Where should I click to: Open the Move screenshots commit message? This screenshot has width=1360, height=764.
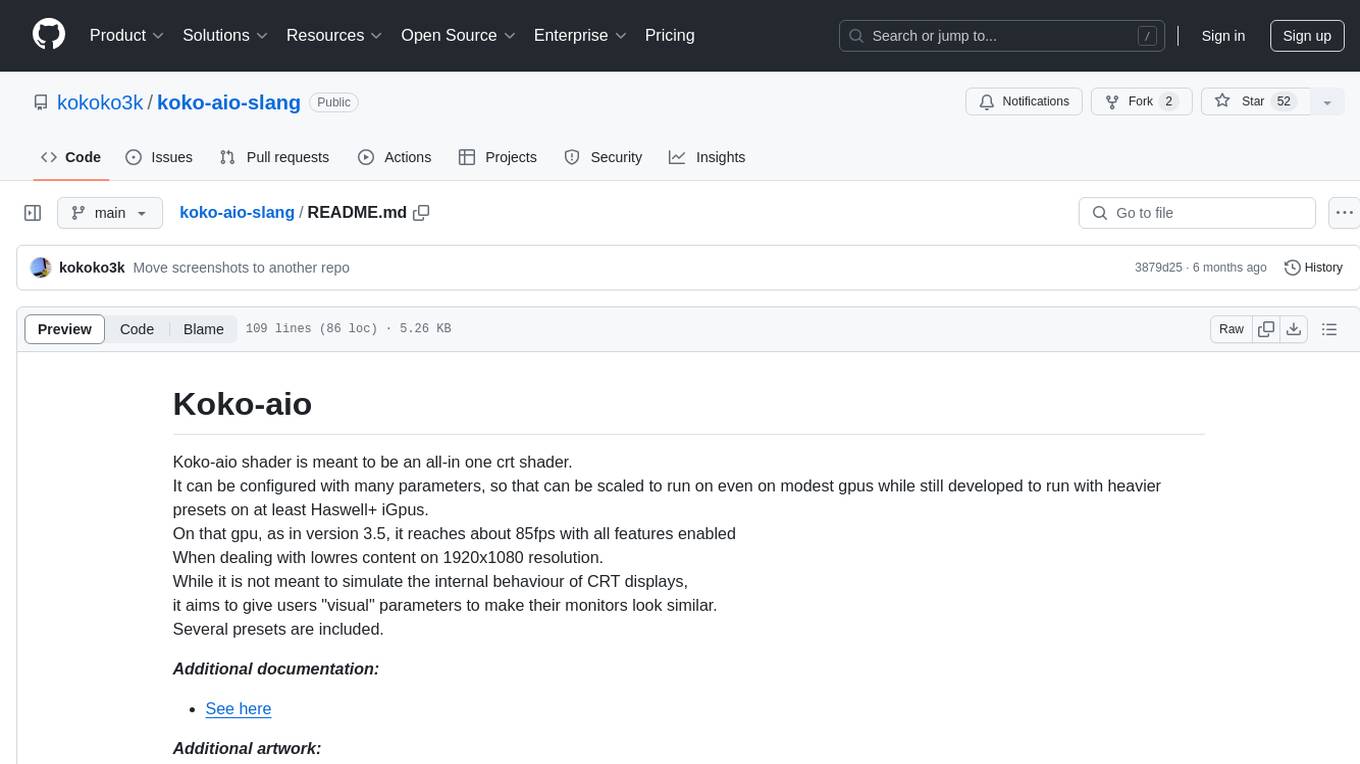(241, 267)
